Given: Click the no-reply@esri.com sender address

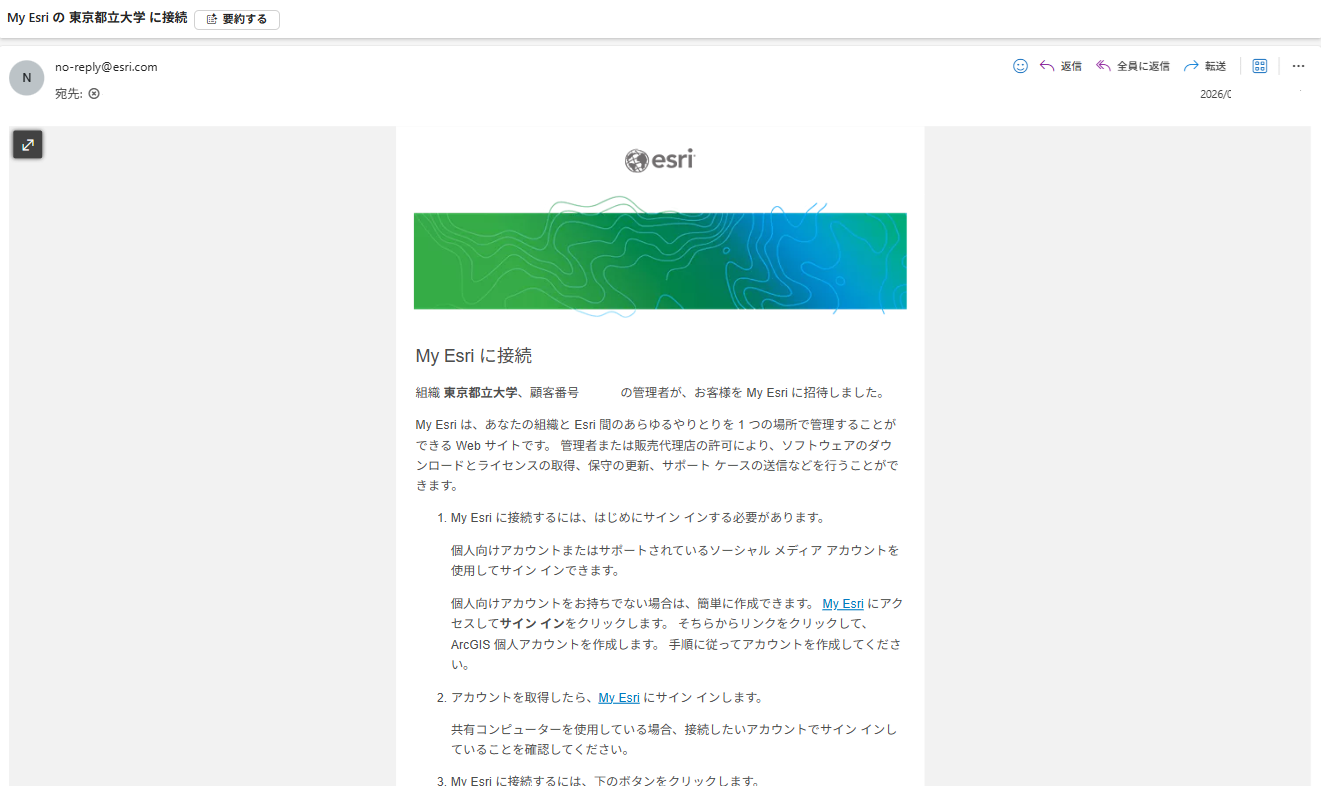Looking at the screenshot, I should coord(106,67).
